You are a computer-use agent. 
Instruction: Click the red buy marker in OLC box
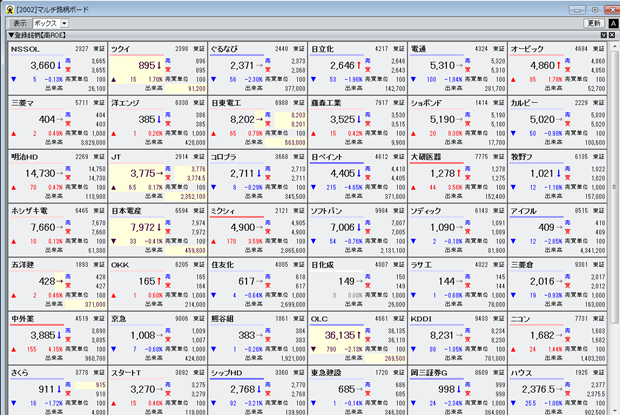(368, 340)
